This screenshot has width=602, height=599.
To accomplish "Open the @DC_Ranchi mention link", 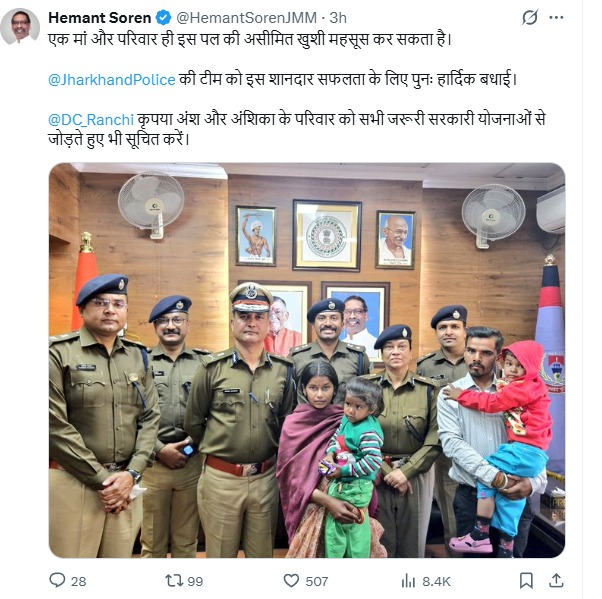I will 91,120.
